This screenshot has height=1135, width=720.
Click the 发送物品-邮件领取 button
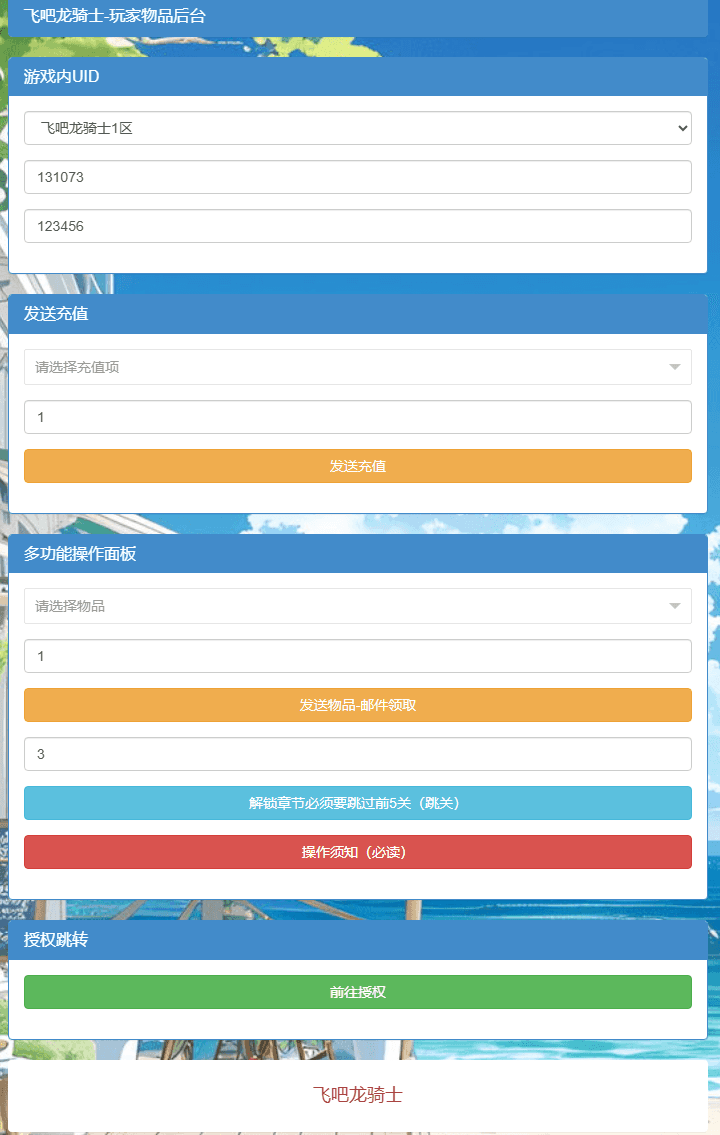(x=357, y=705)
